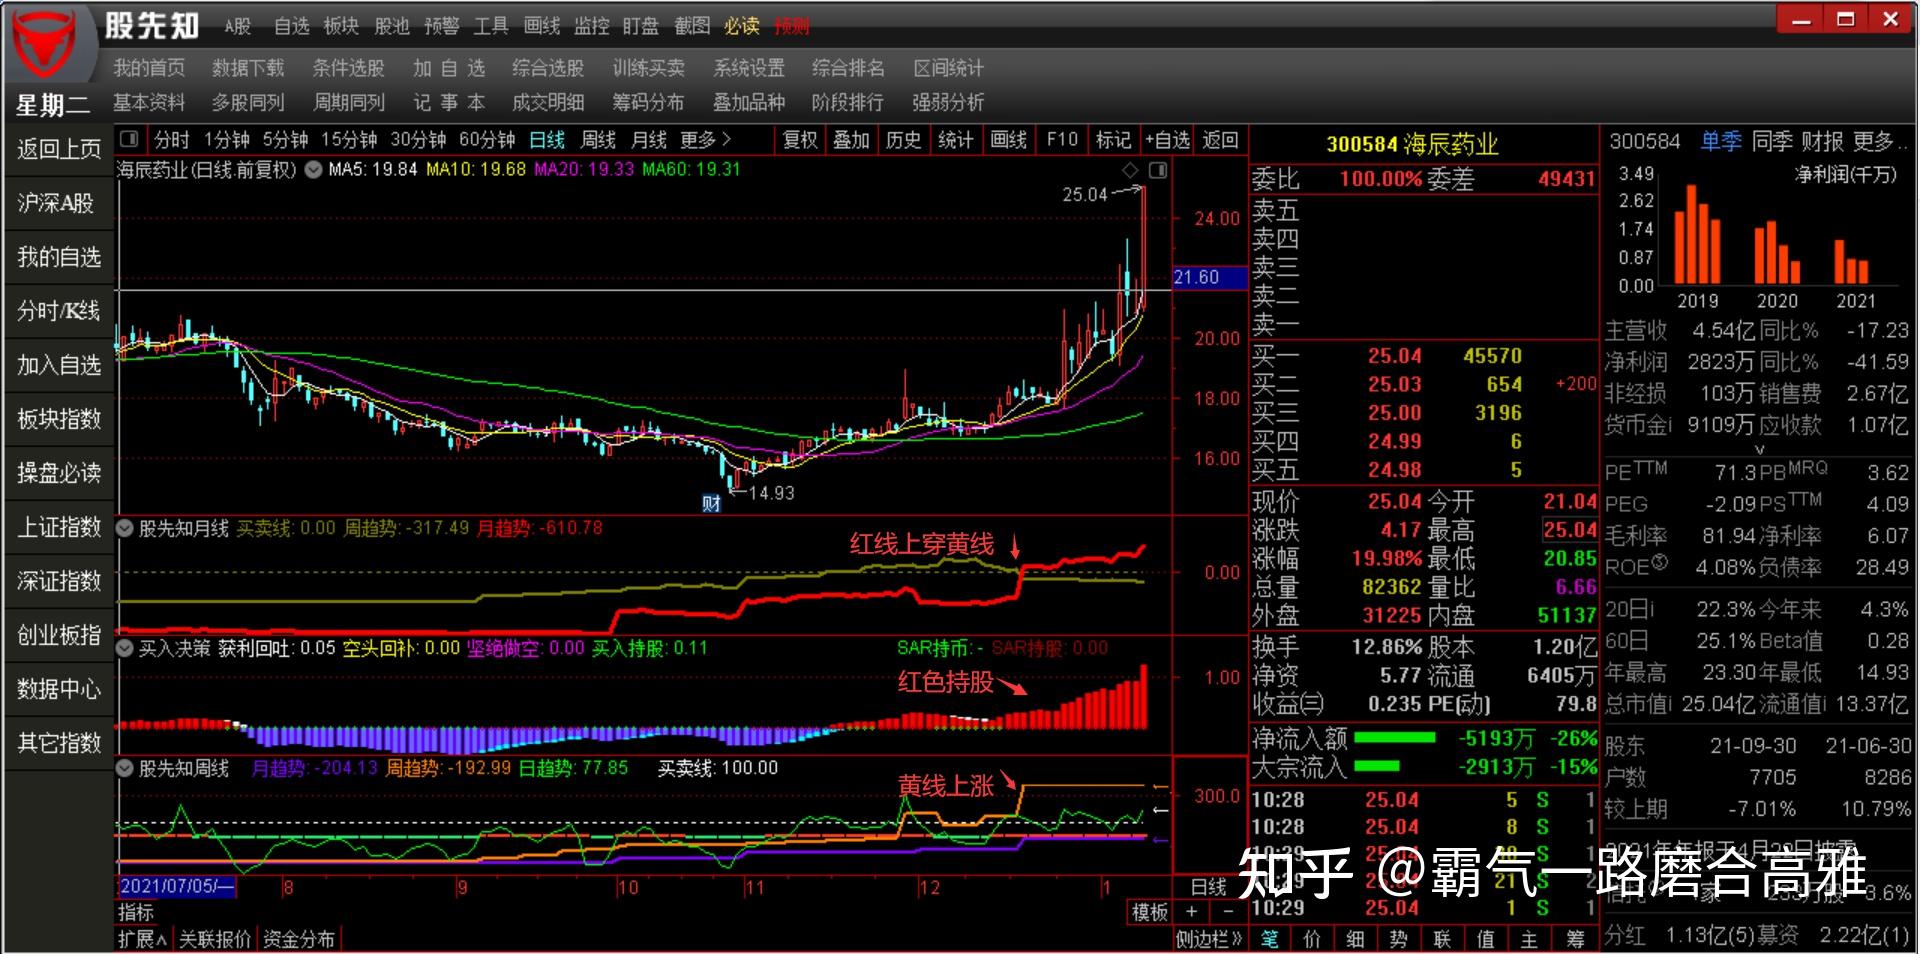Viewport: 1920px width, 954px height.
Task: Click the 模板 template button
Action: tap(1149, 912)
